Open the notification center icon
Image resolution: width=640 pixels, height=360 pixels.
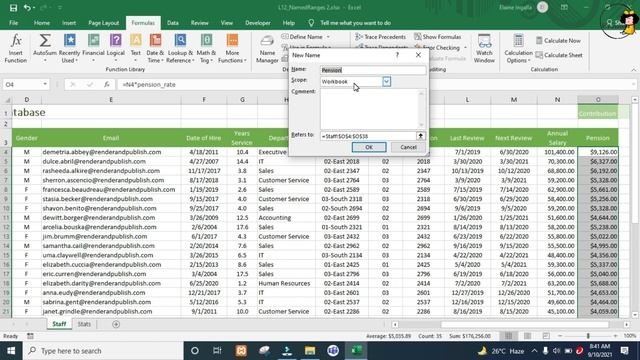[624, 351]
